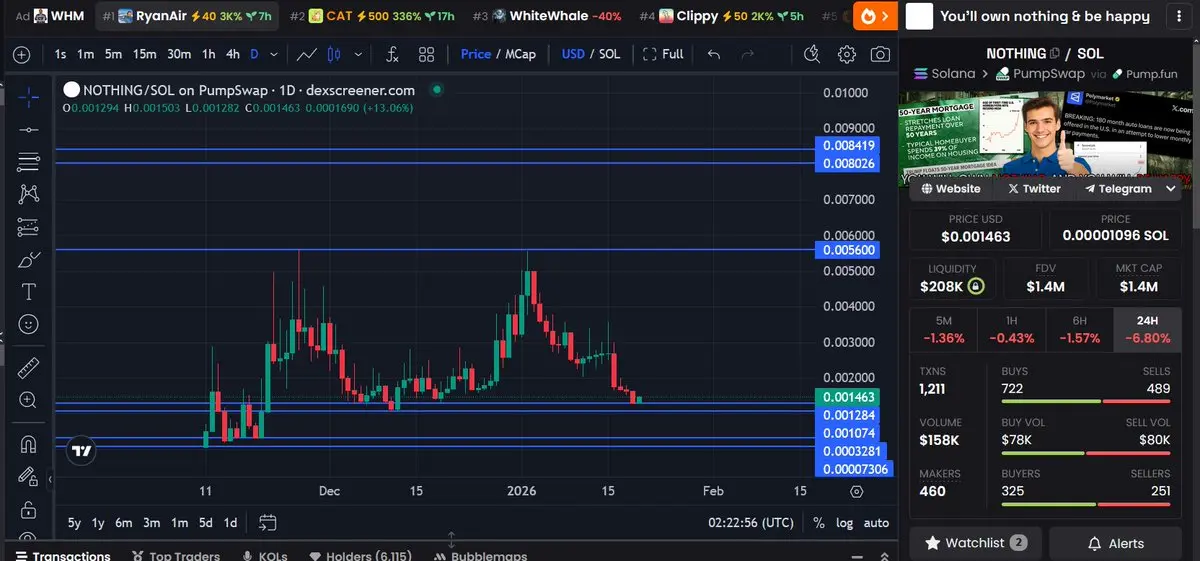Expand the time interval dropdown
This screenshot has width=1200, height=561.
pyautogui.click(x=273, y=54)
